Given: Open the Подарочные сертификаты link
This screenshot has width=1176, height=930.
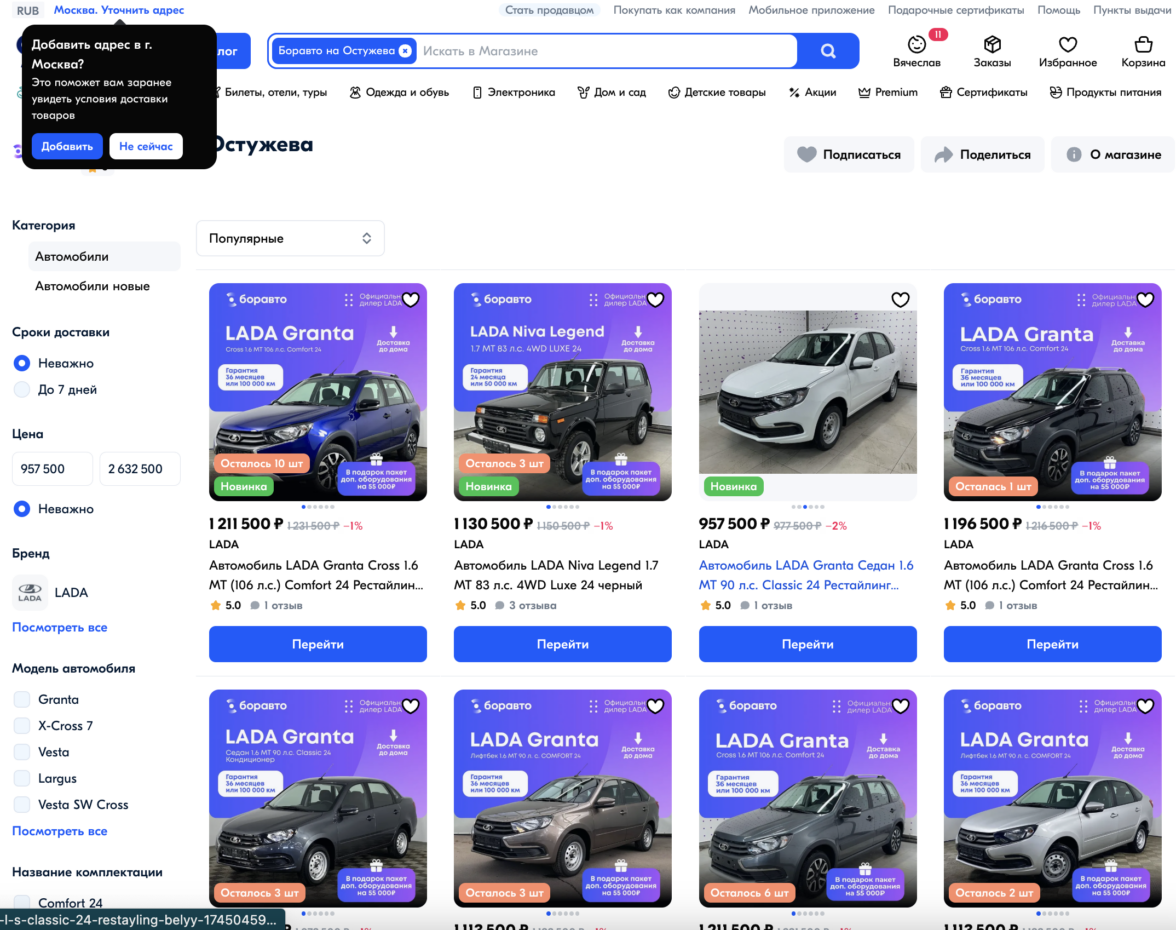Looking at the screenshot, I should (x=956, y=10).
